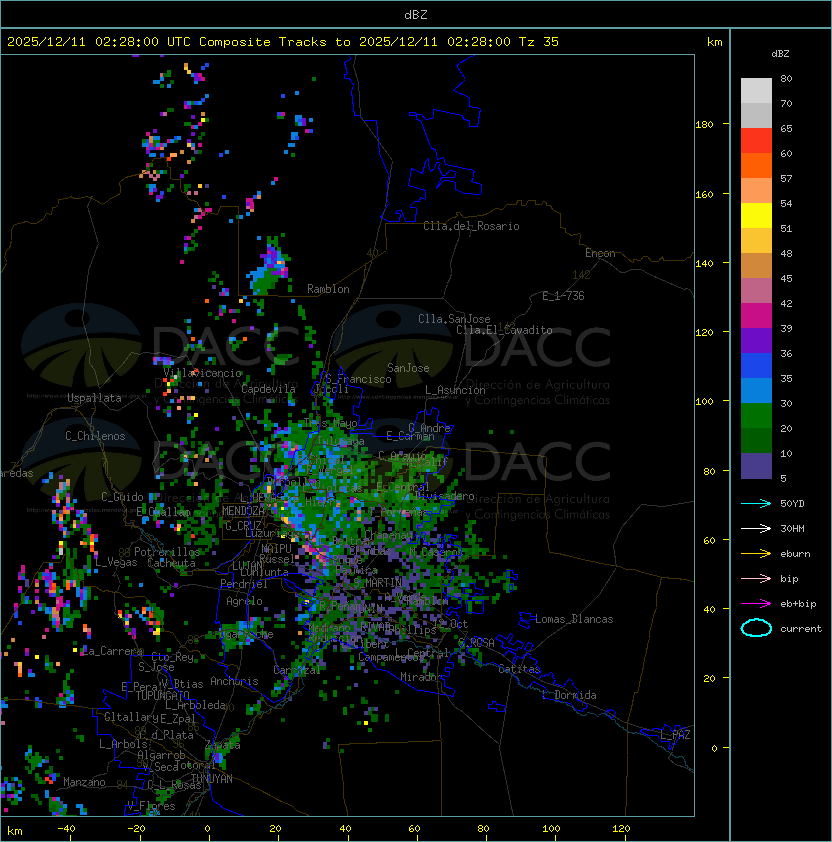
Task: Click the 'Encon' place label
Action: pyautogui.click(x=600, y=253)
